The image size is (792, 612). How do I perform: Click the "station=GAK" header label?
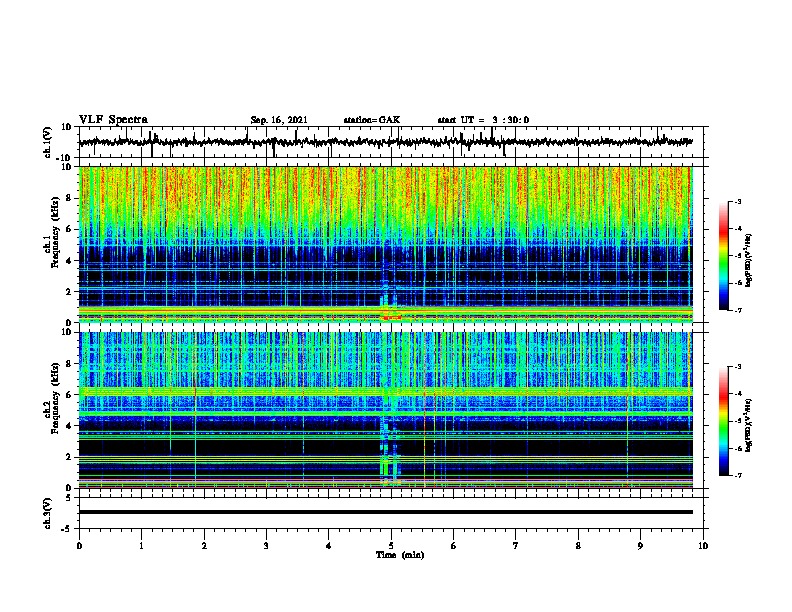tap(372, 120)
